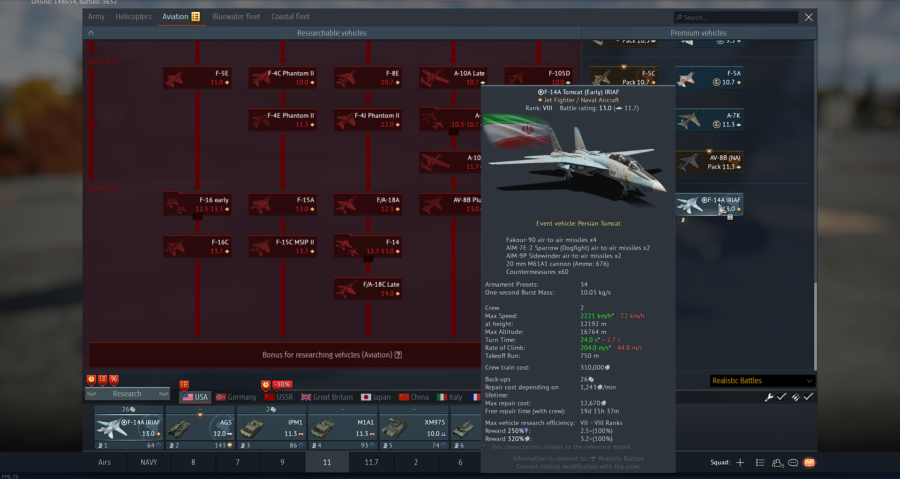Open the Bluewater fleet tab

(238, 17)
